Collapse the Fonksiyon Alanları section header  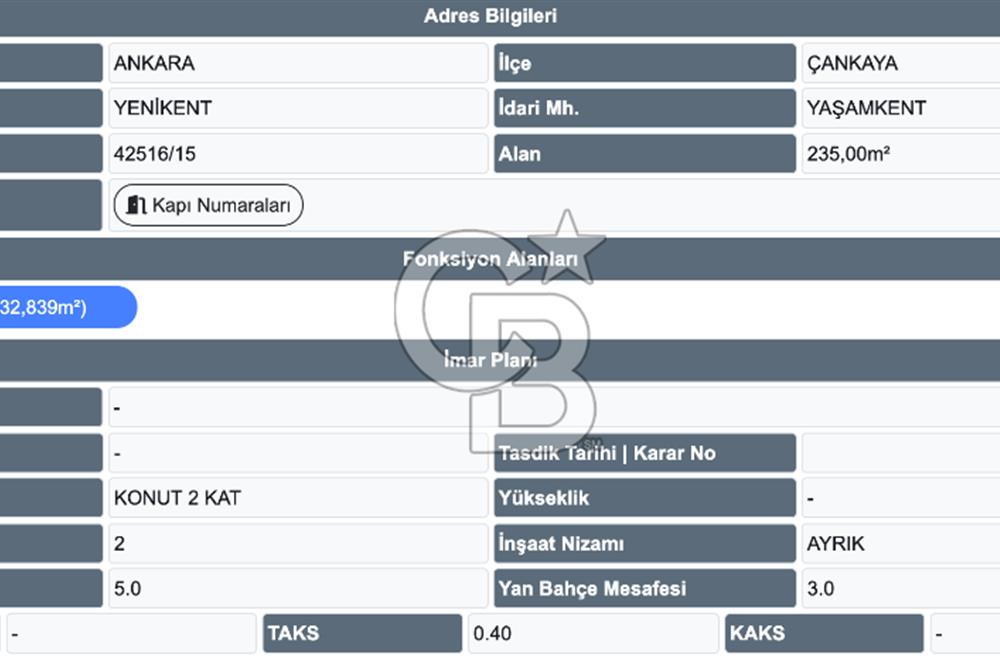coord(490,259)
